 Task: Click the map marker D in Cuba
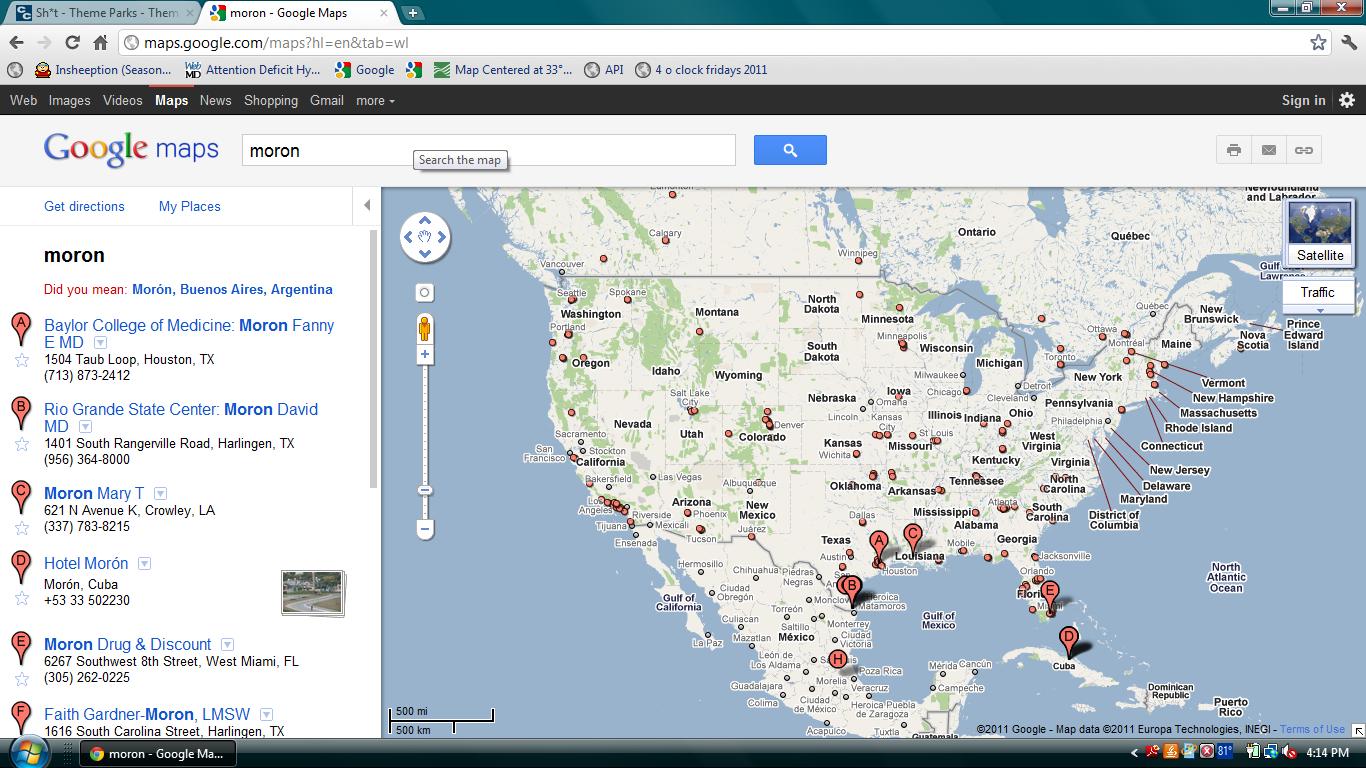[1068, 642]
